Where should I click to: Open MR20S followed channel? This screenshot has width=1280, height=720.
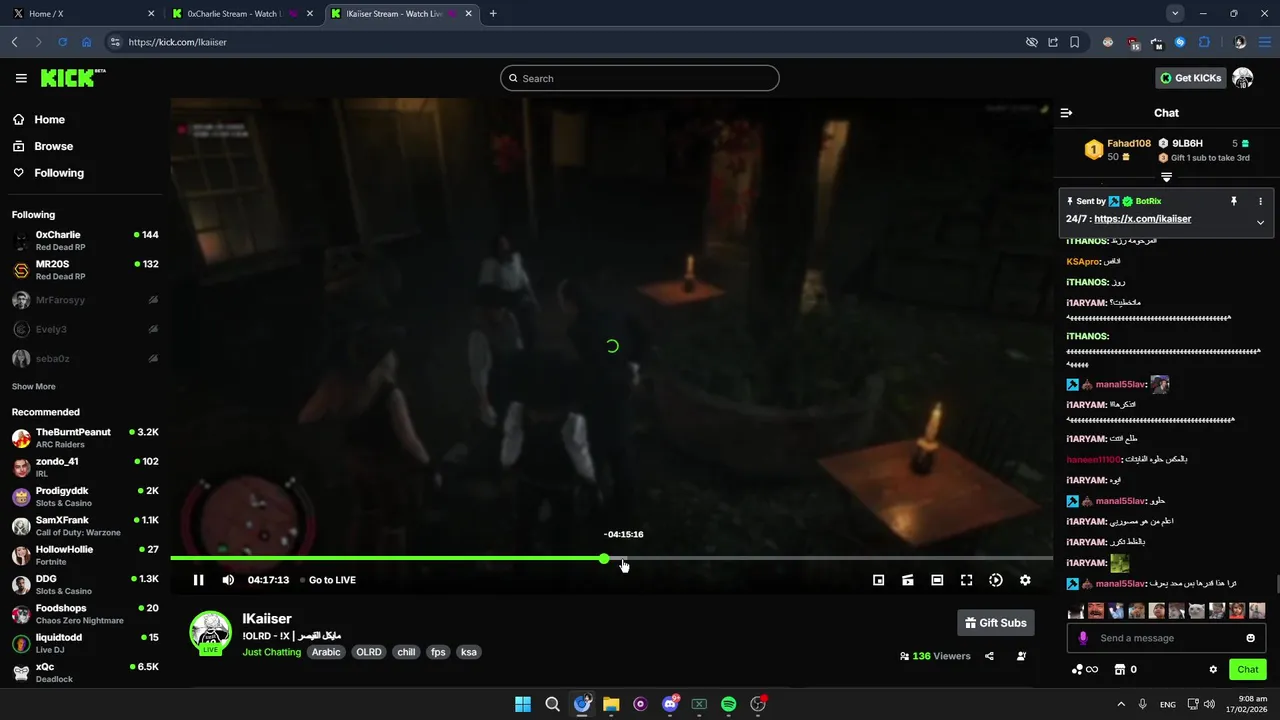tap(85, 270)
